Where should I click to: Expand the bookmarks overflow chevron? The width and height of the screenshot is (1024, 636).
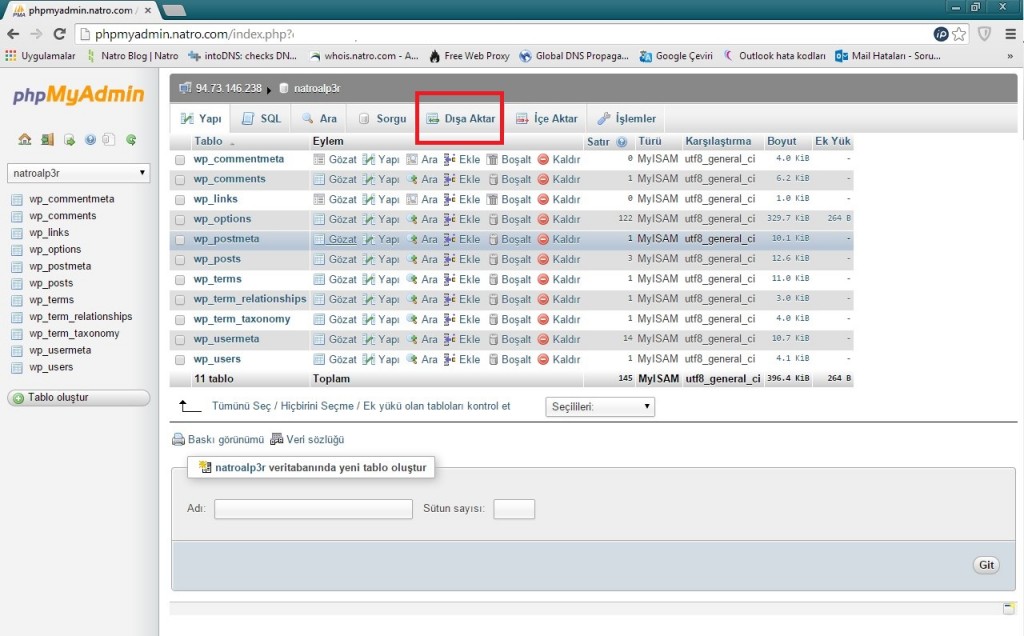(x=1010, y=56)
